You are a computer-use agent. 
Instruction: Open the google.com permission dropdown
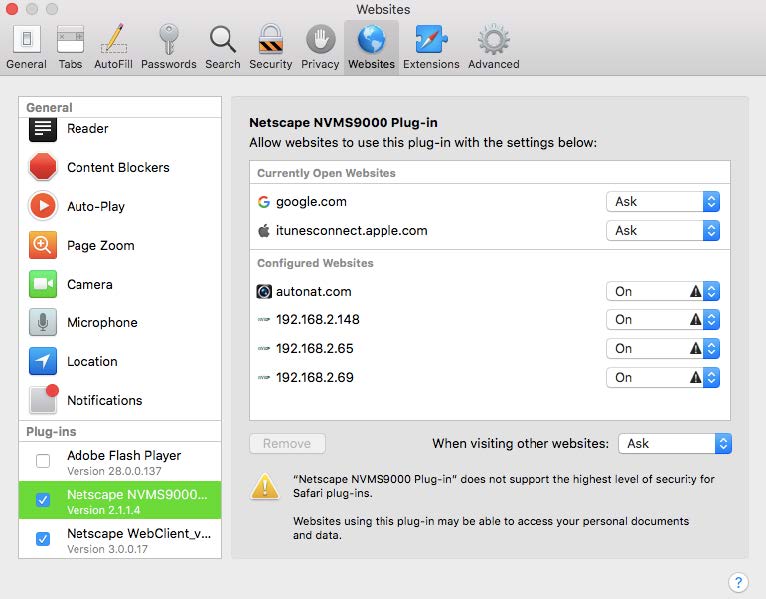tap(663, 201)
